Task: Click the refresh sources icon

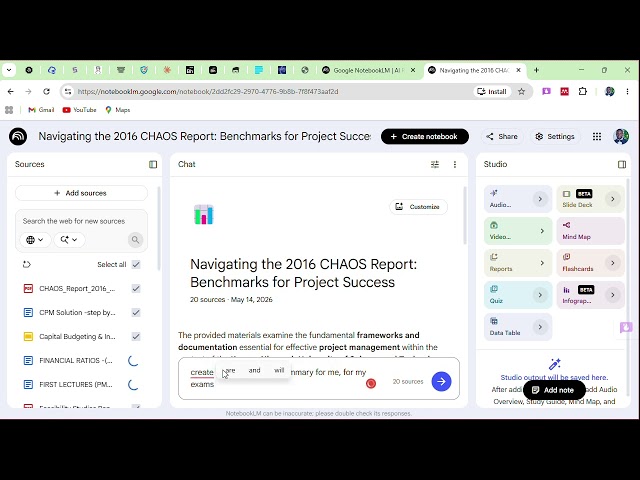Action: point(27,264)
